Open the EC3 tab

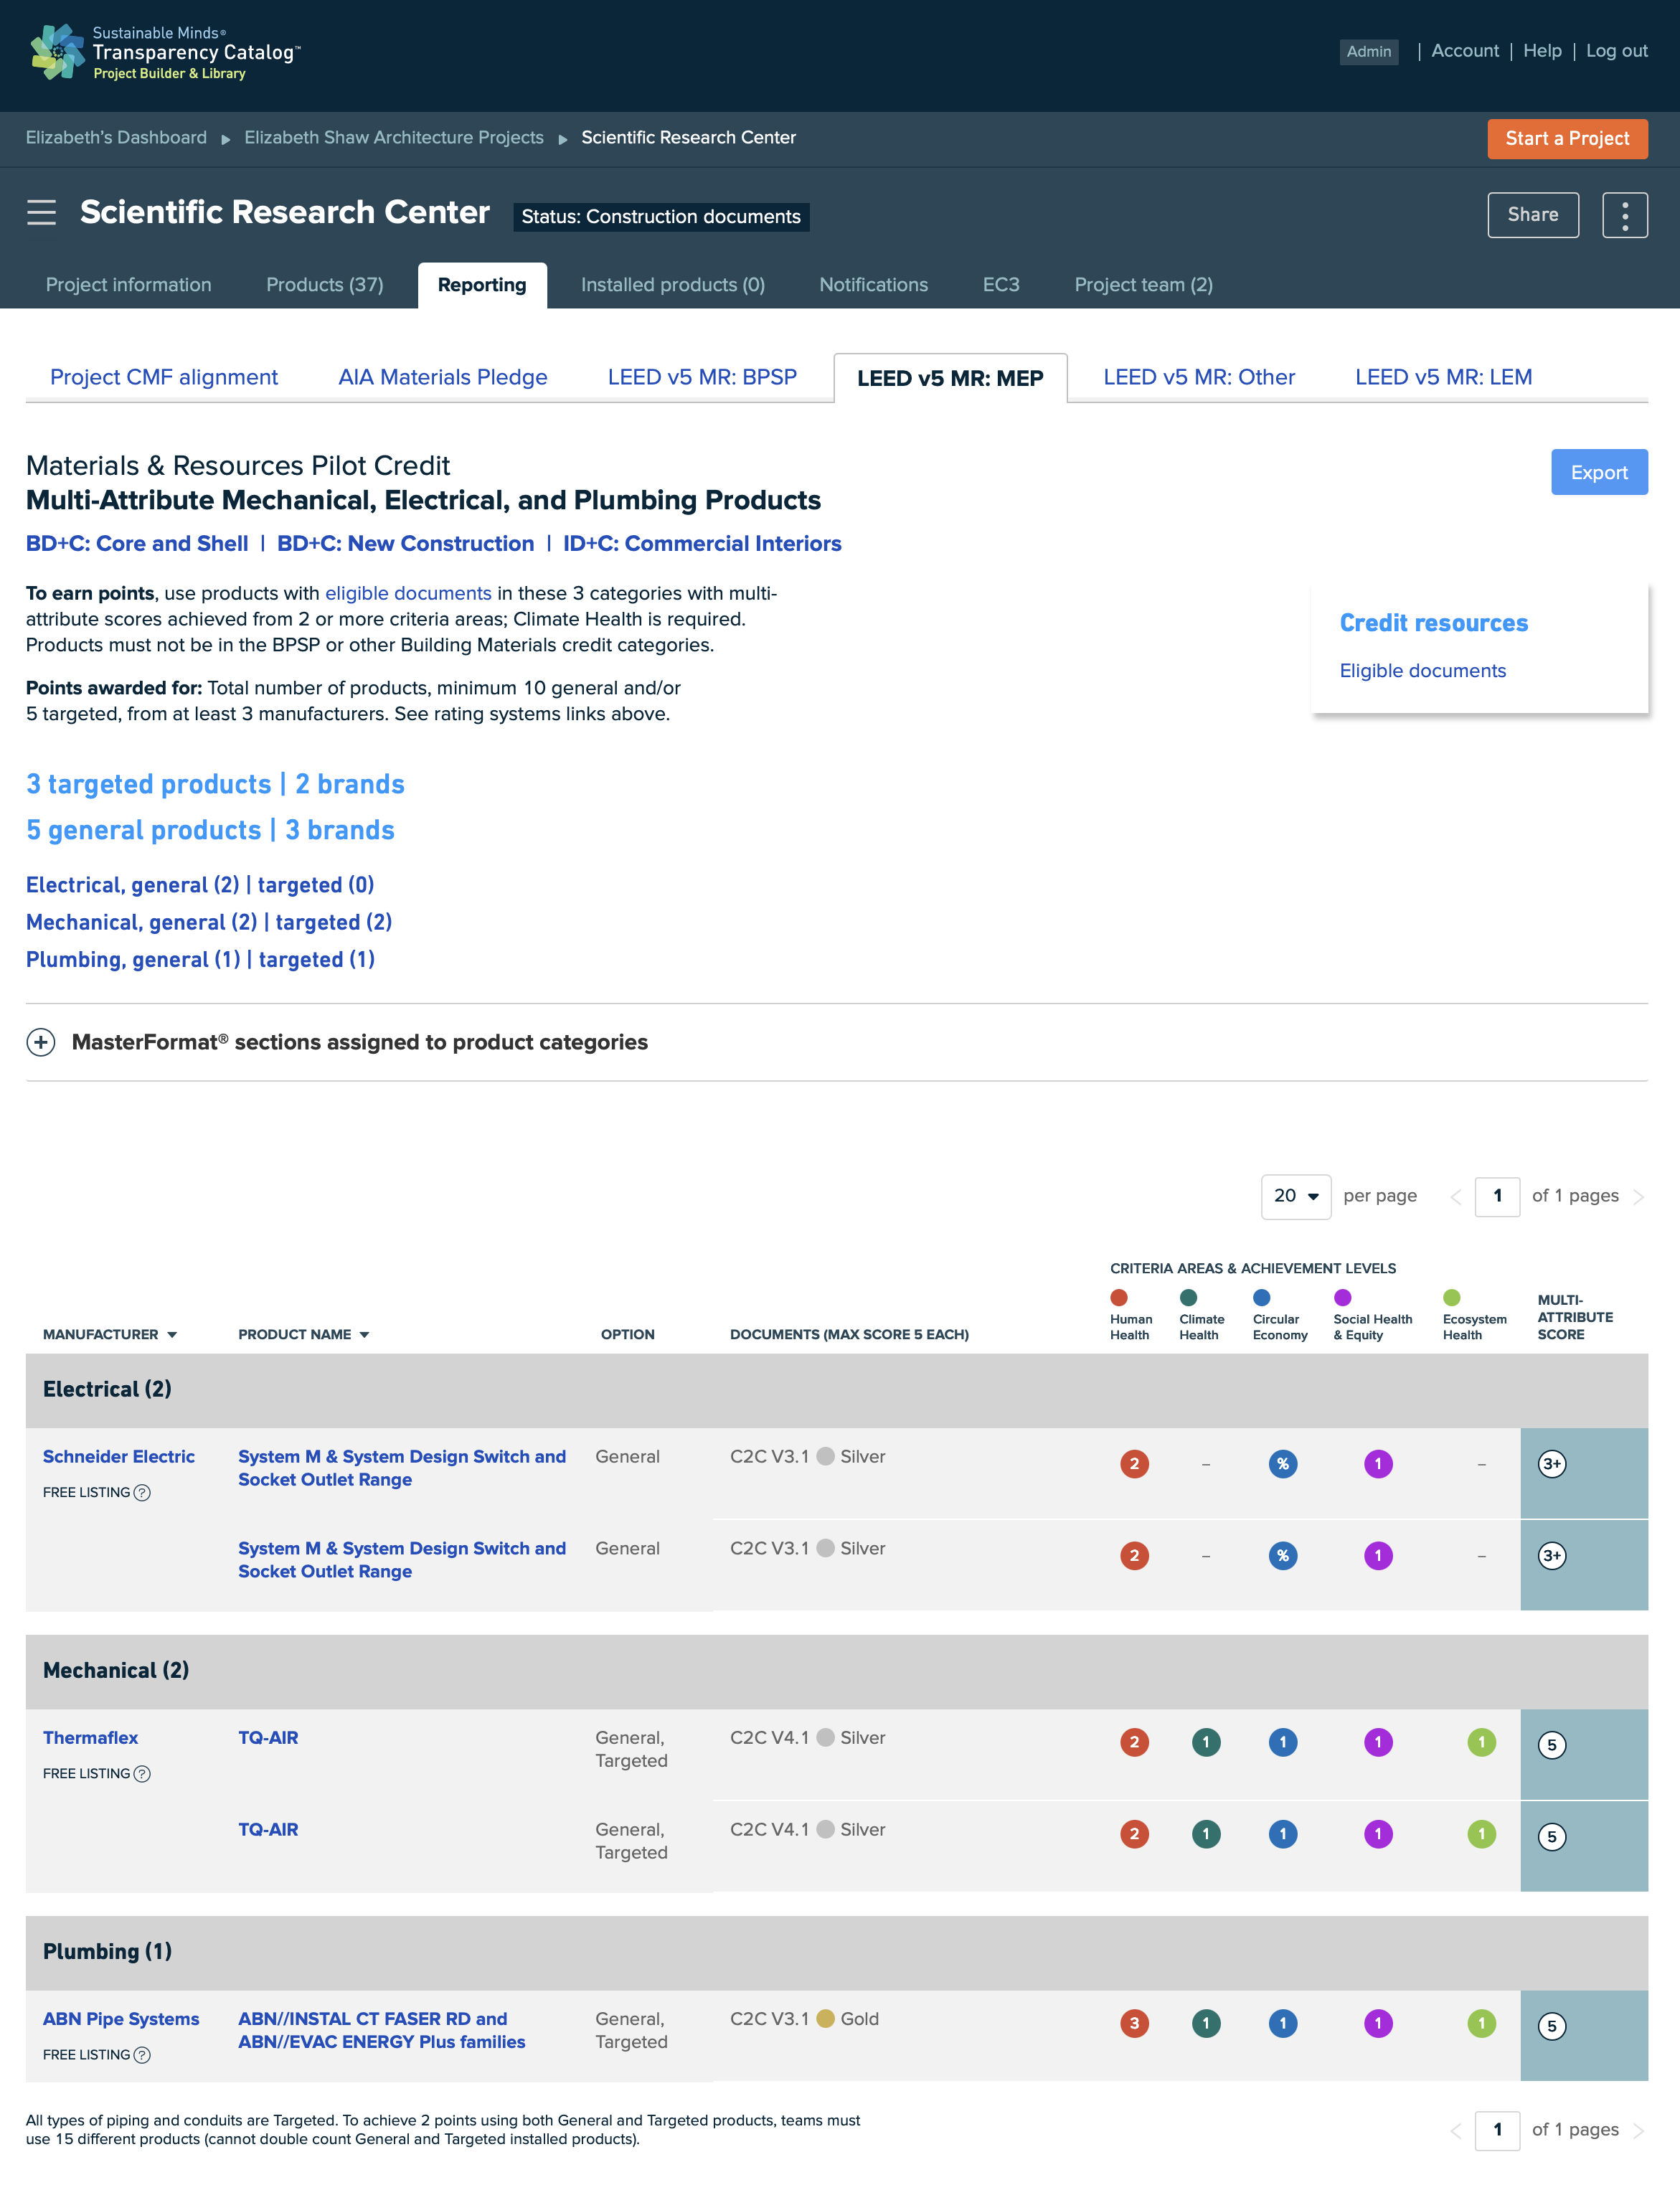[x=1001, y=285]
